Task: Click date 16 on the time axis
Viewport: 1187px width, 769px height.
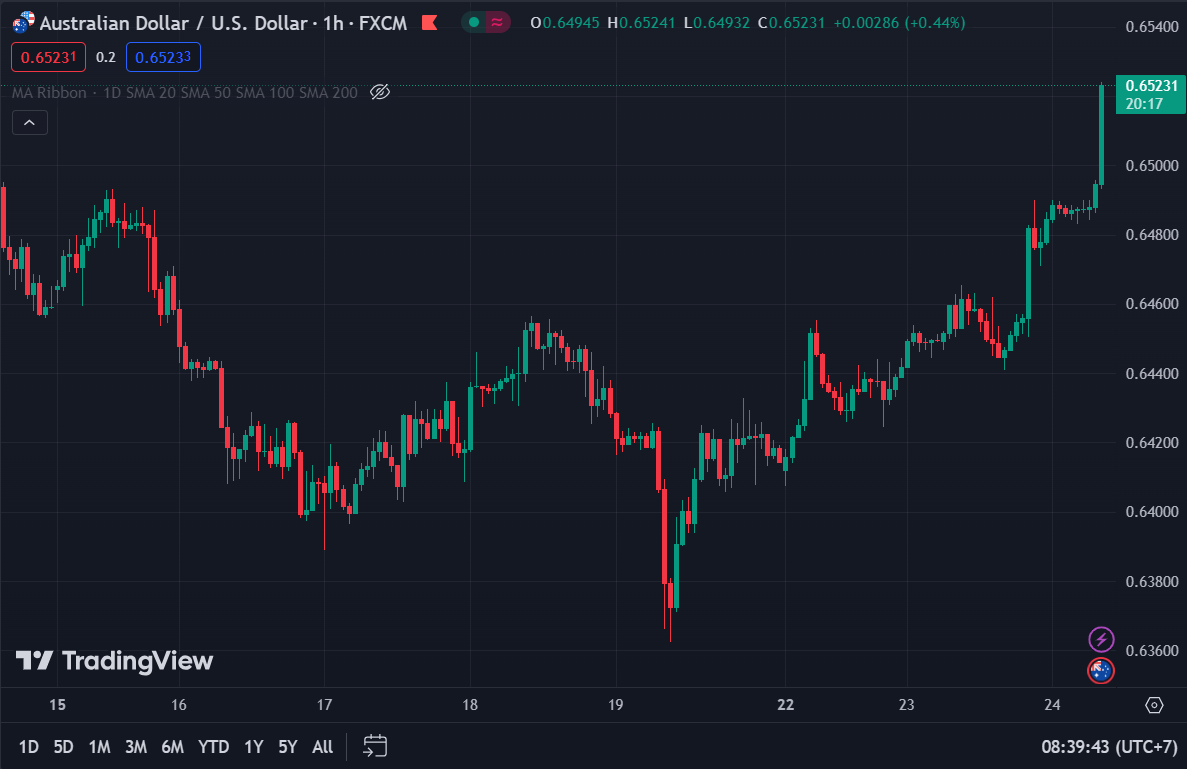Action: 179,705
